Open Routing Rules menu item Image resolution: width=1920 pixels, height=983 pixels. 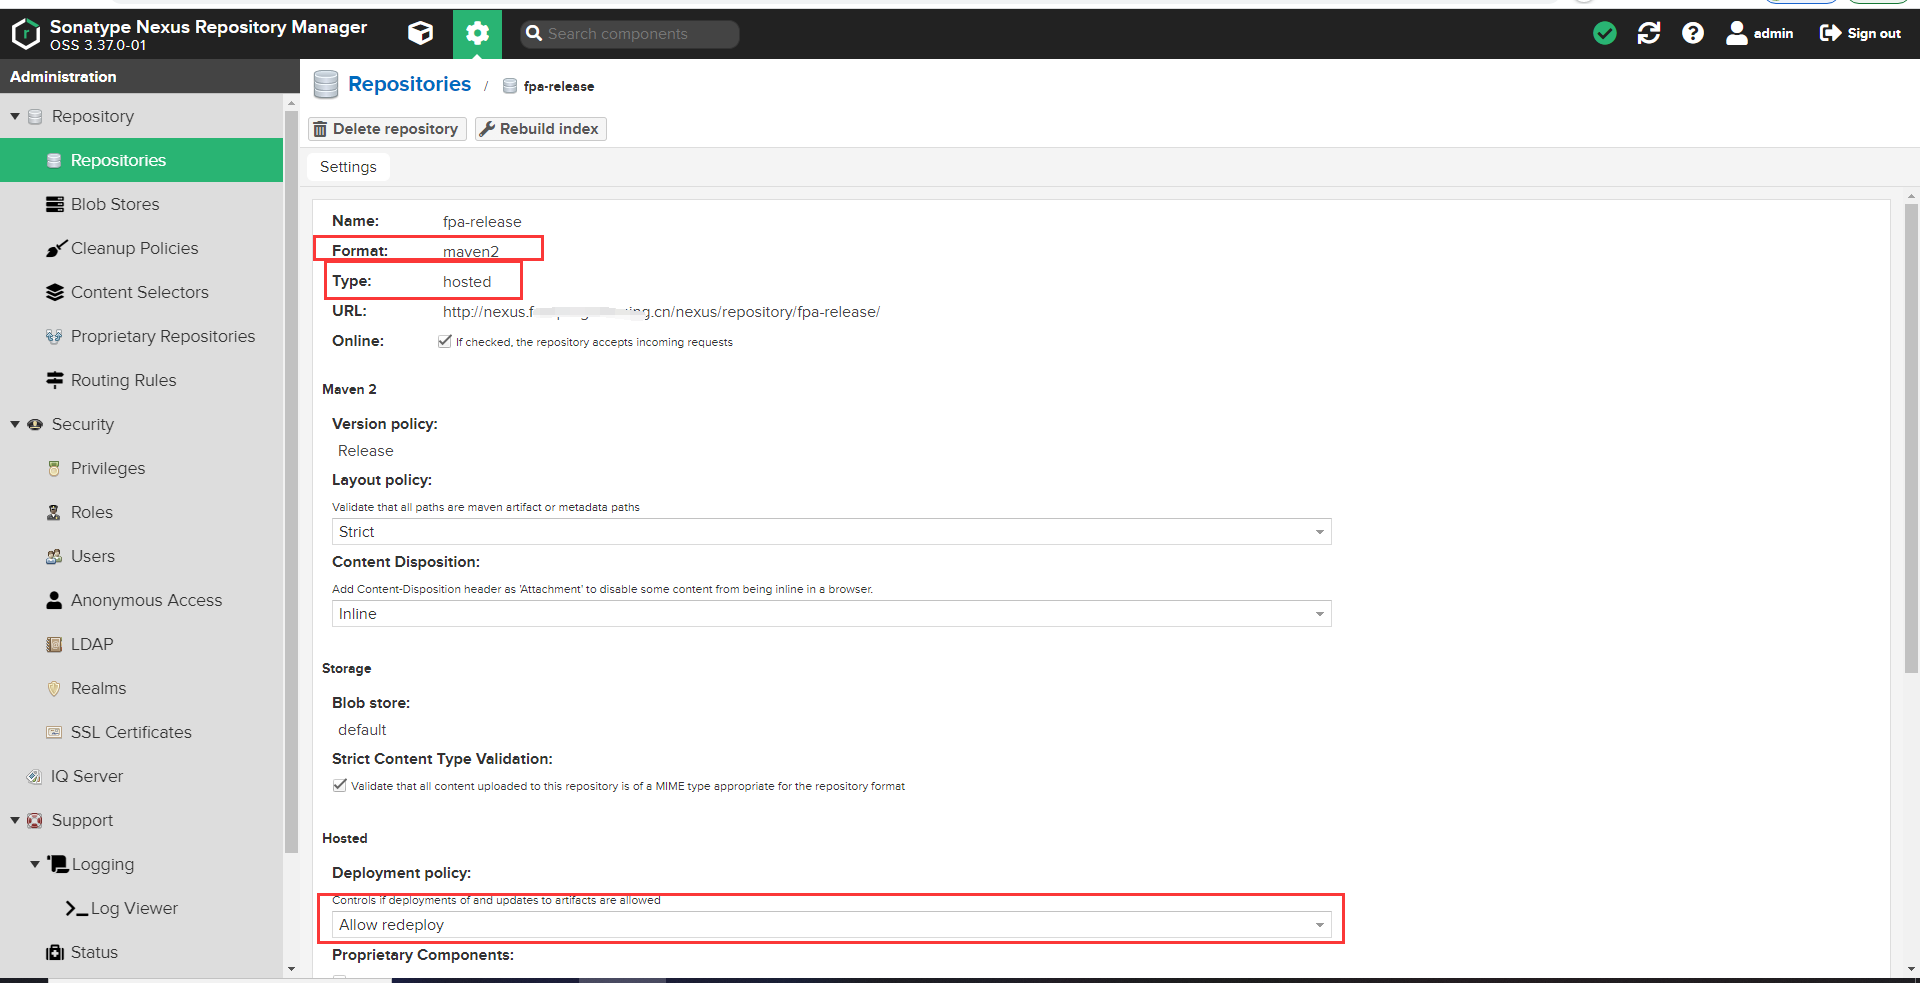click(x=142, y=380)
